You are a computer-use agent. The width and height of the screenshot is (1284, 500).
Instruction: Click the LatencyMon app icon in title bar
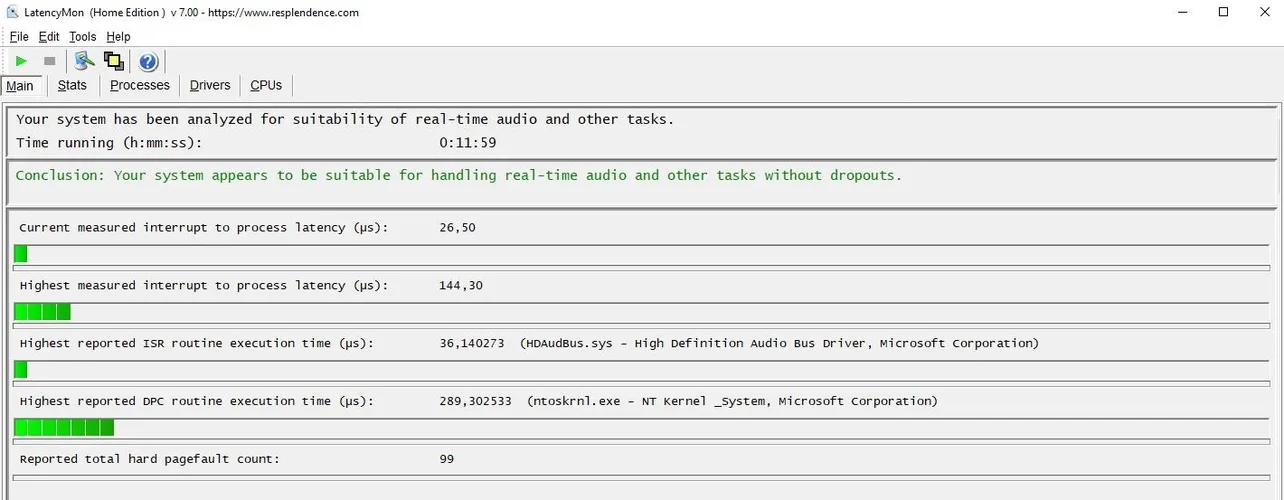(13, 13)
